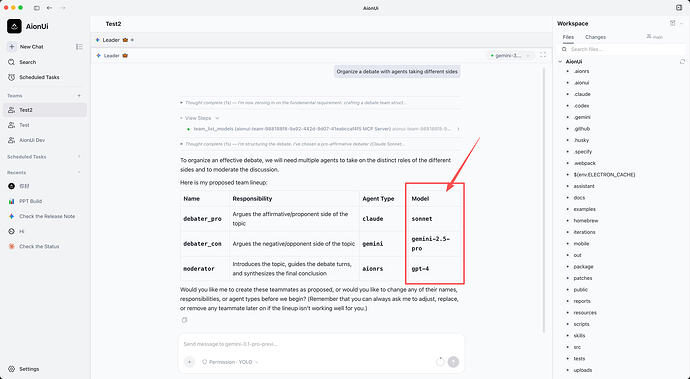Expand the patches folder
The width and height of the screenshot is (690, 379).
(x=583, y=278)
